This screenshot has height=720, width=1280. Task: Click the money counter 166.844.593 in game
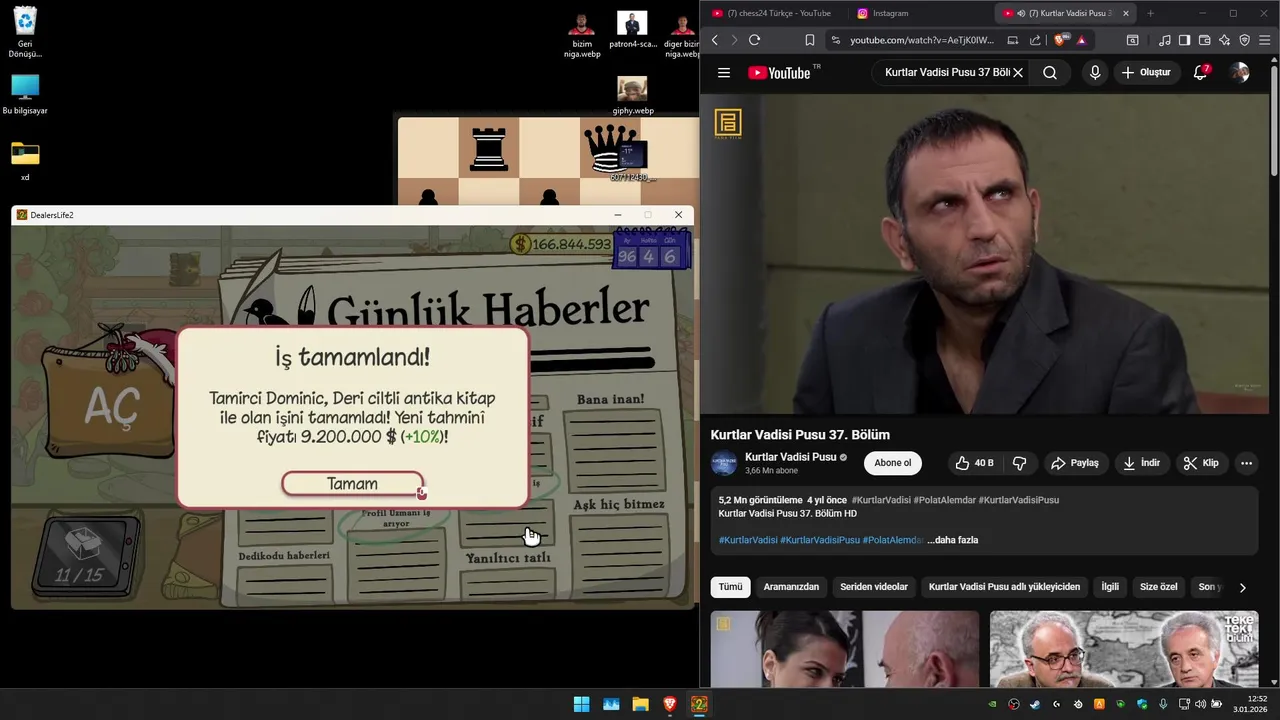point(561,244)
